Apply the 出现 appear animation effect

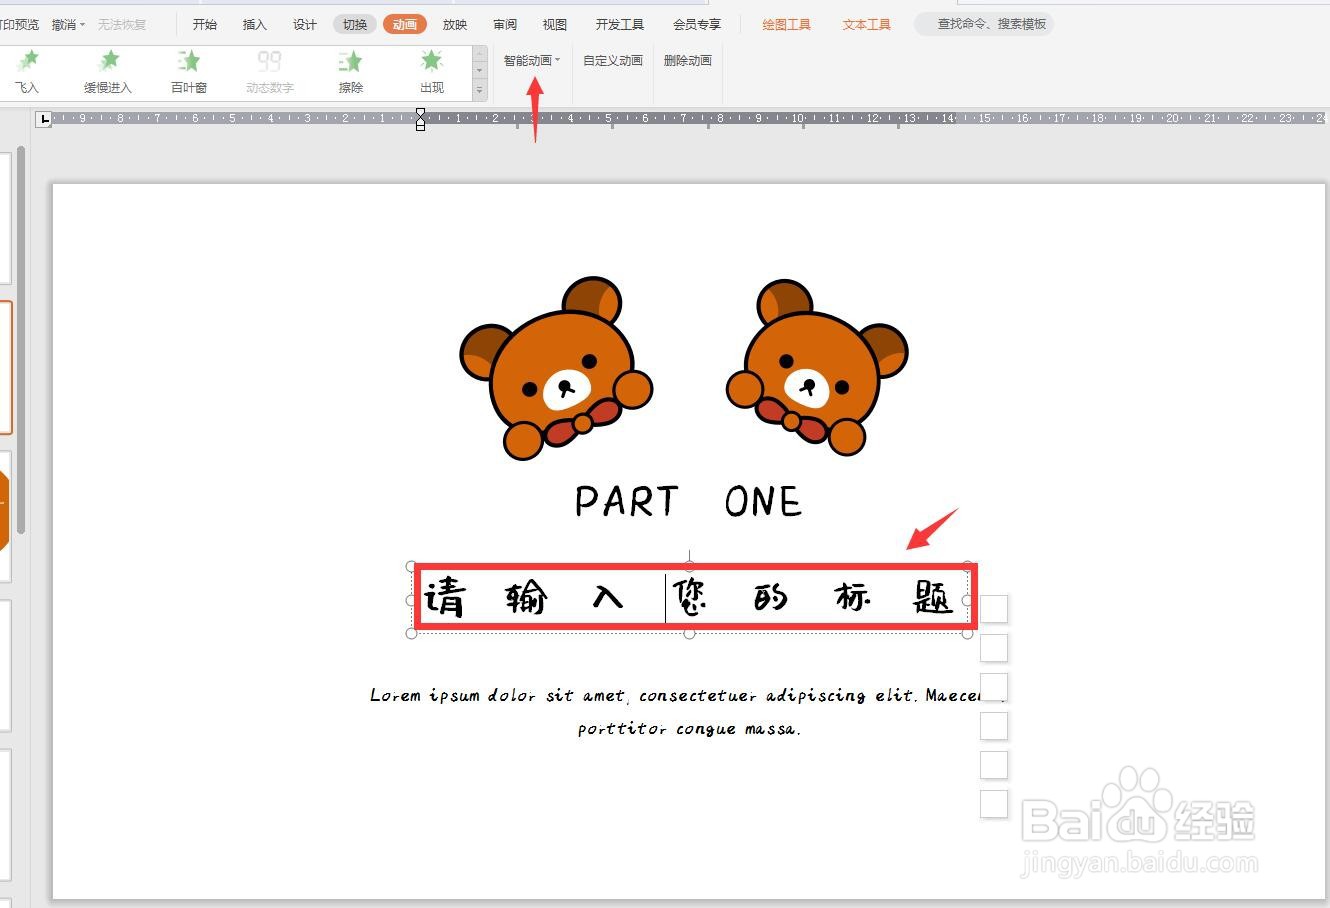tap(431, 72)
